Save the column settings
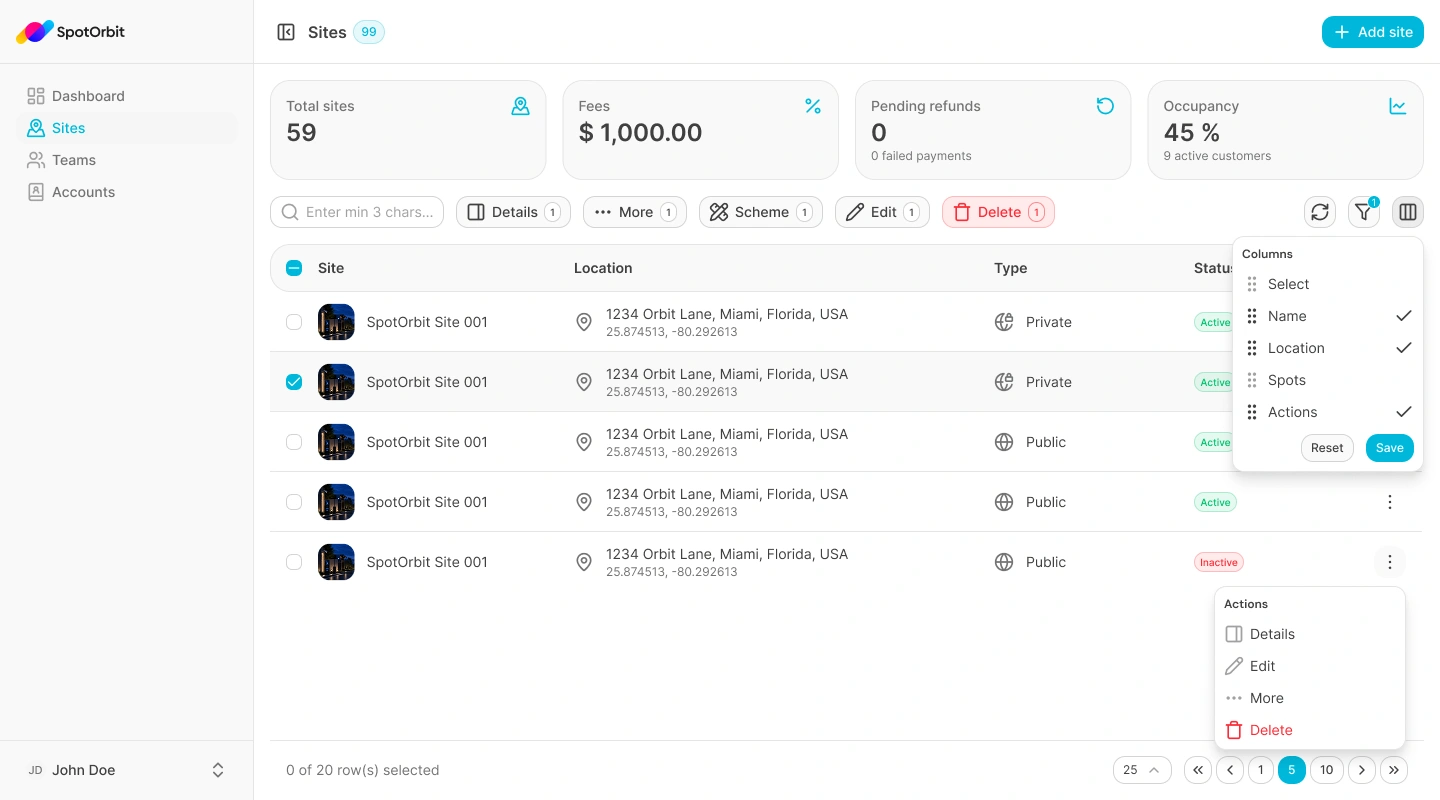 coord(1390,448)
